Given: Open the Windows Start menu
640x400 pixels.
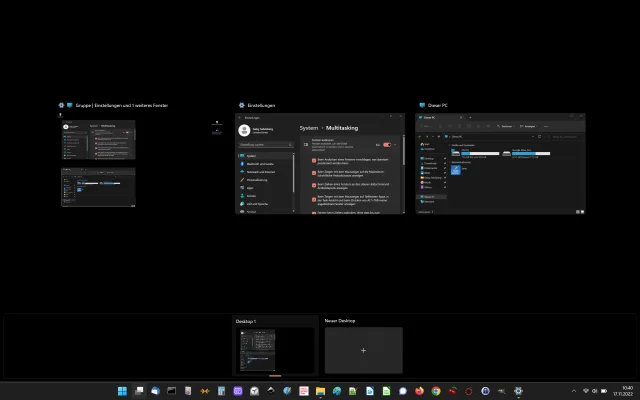Looking at the screenshot, I should [x=122, y=390].
